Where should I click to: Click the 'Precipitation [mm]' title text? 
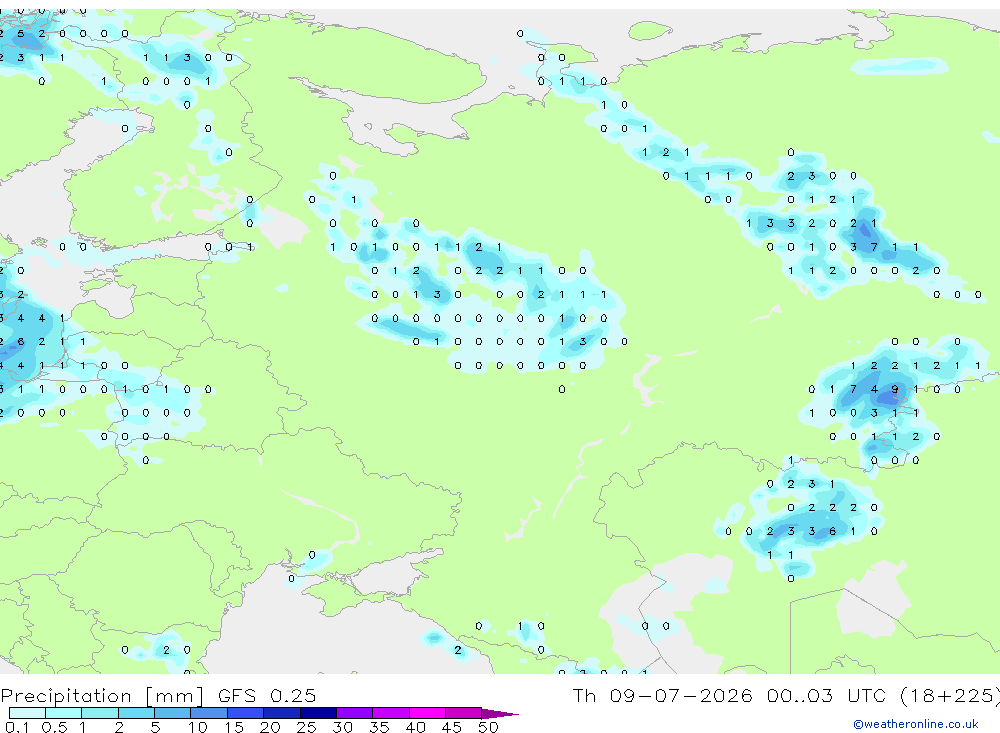point(102,696)
